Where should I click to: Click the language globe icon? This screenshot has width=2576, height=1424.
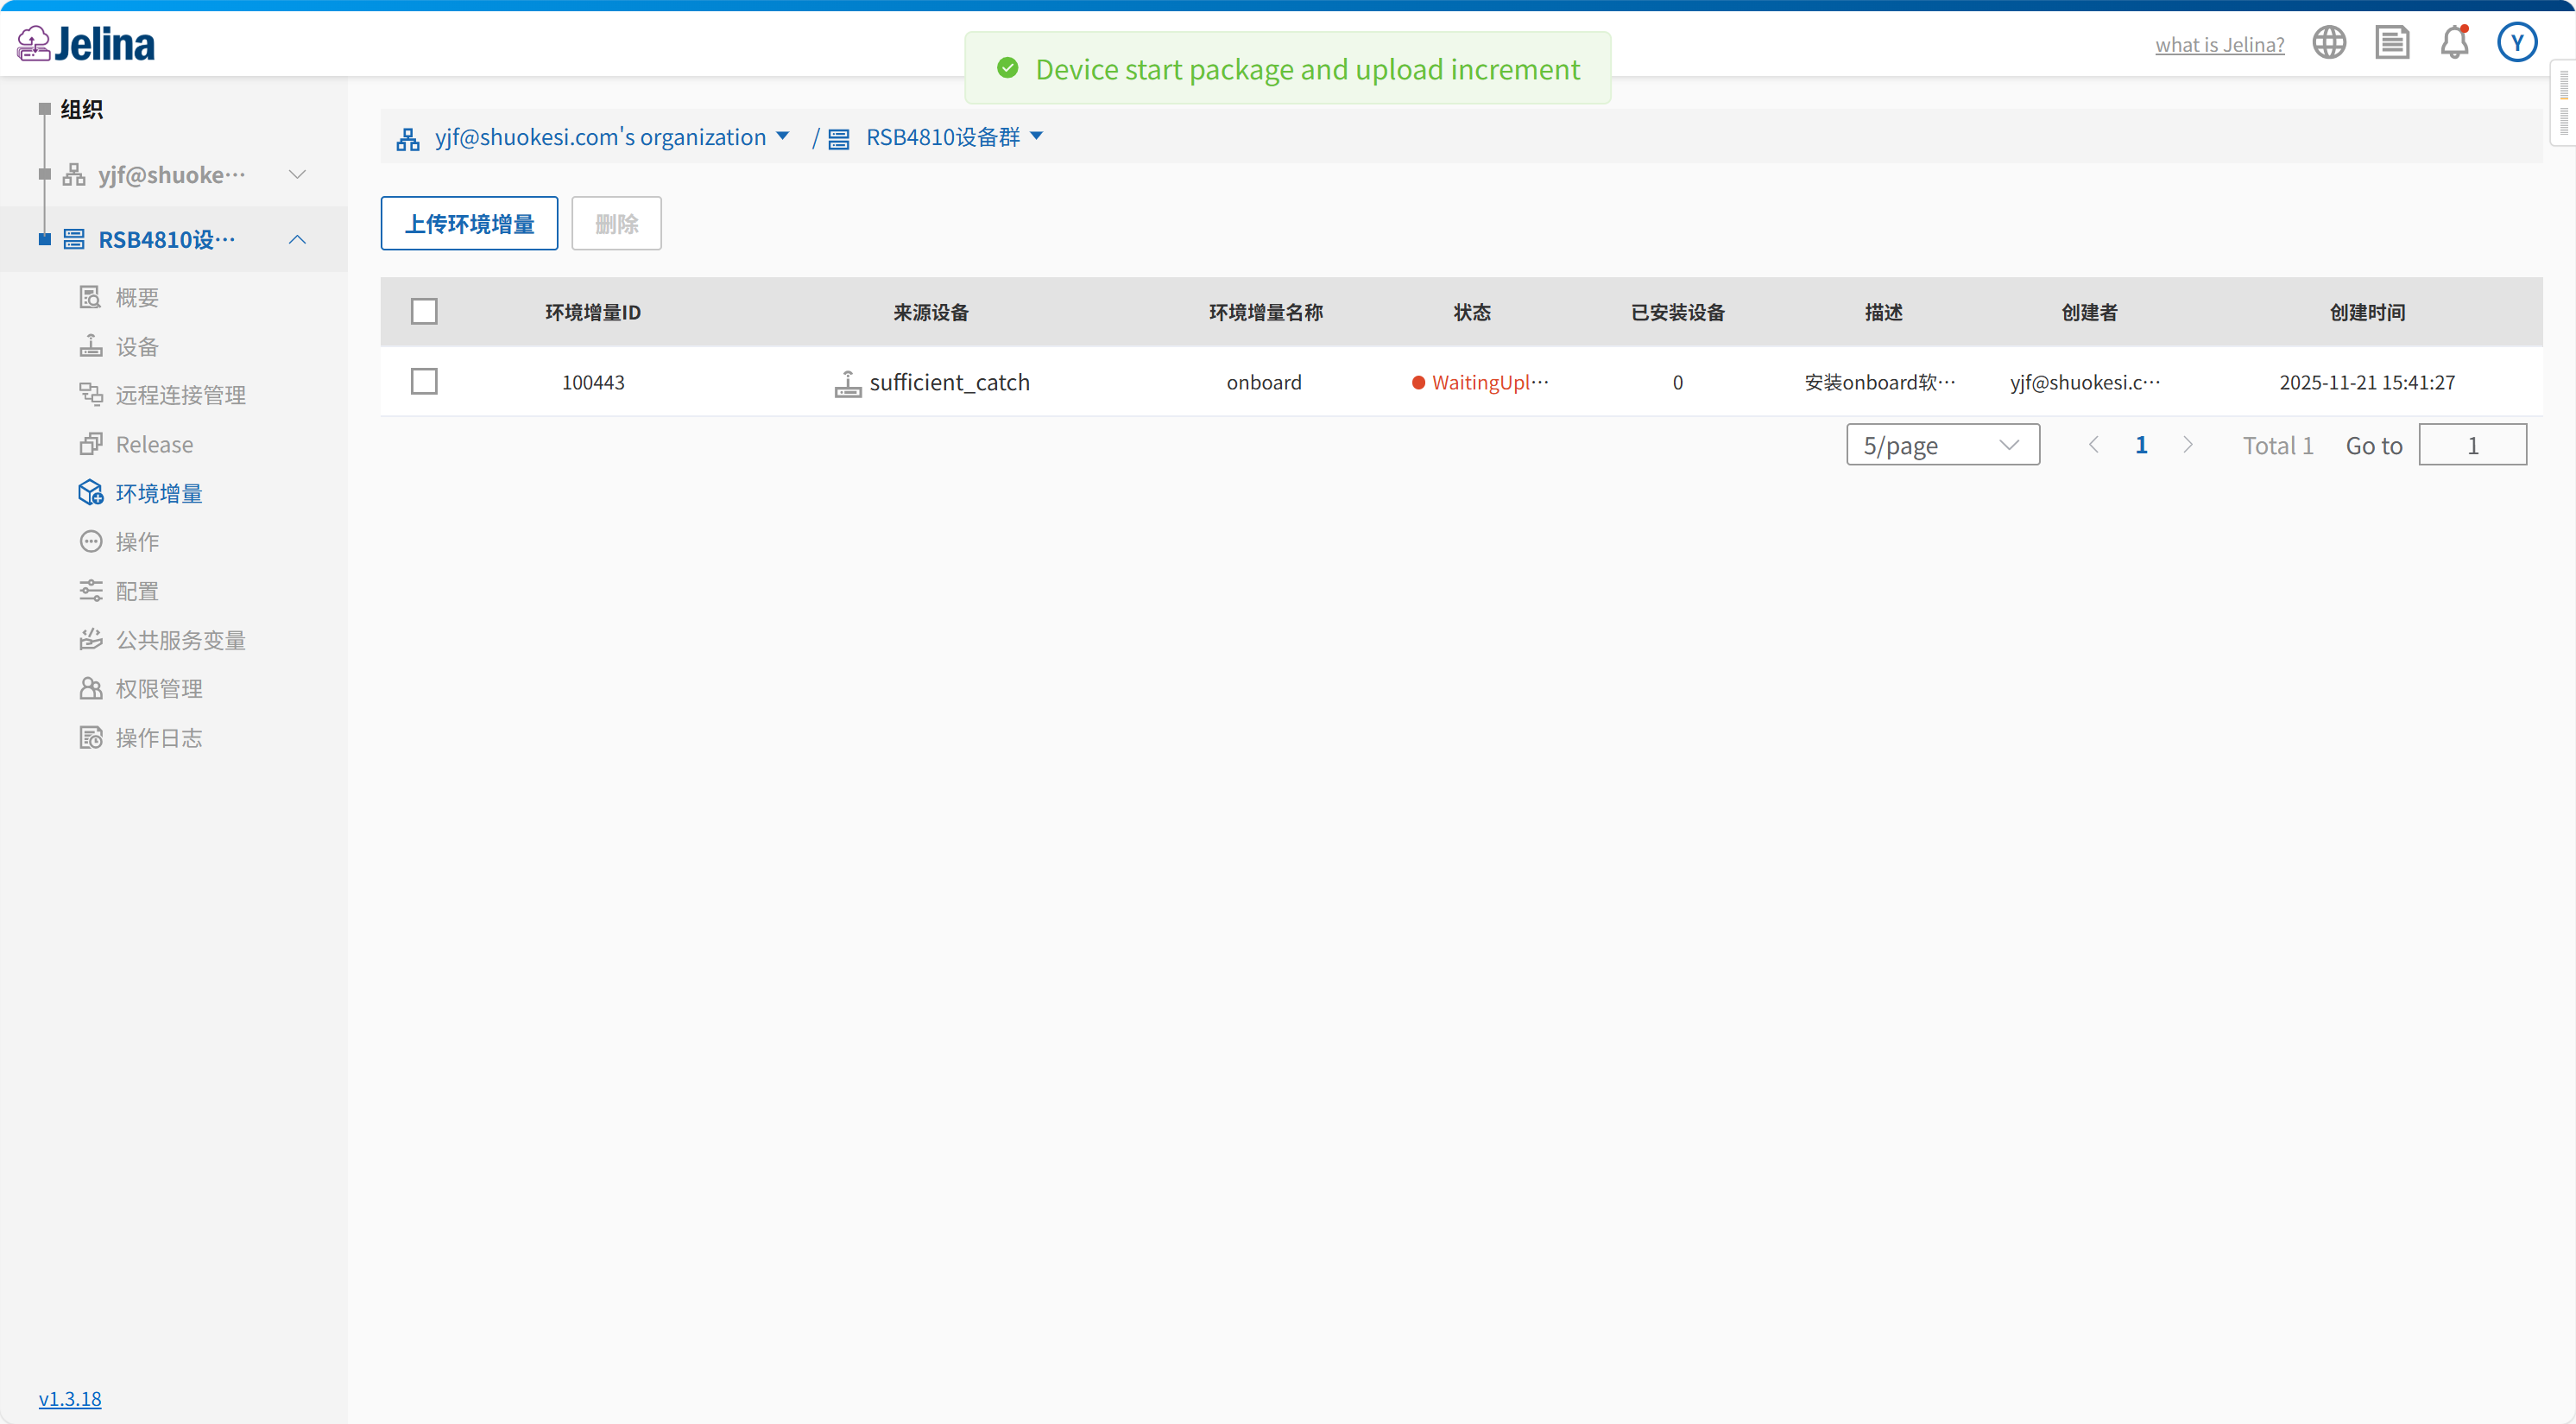point(2329,43)
